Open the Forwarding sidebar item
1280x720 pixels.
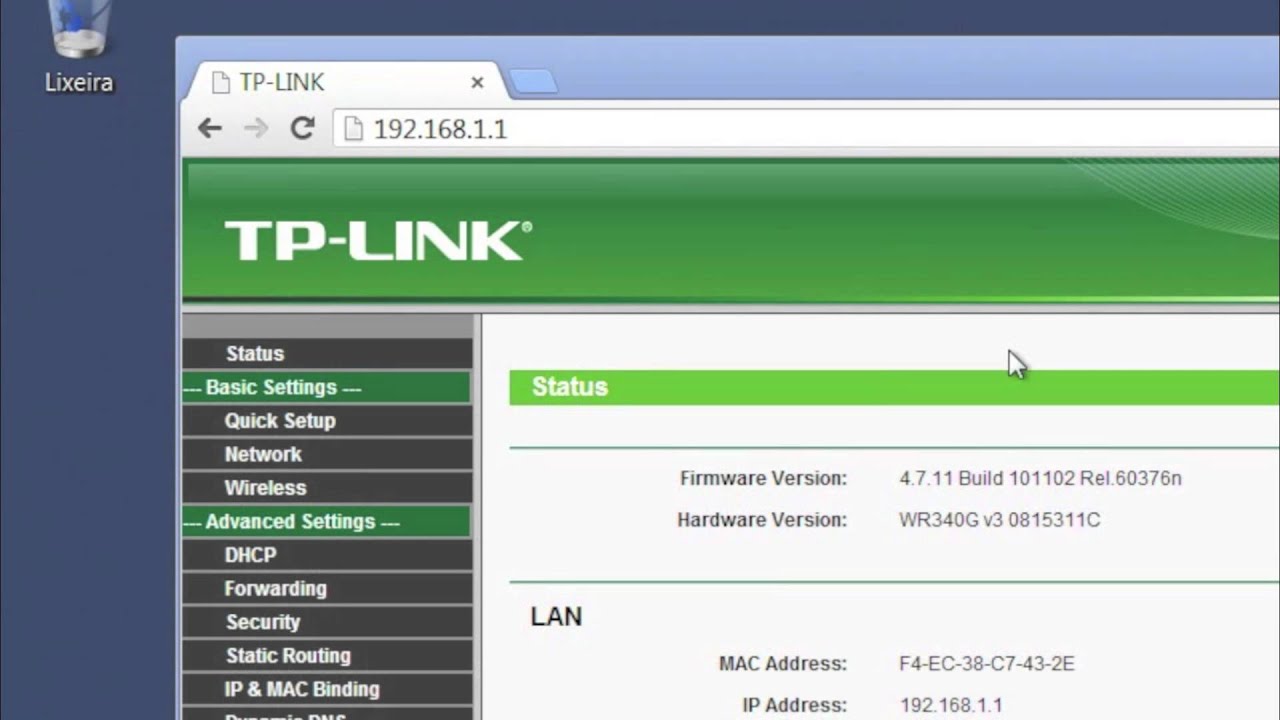pos(326,589)
